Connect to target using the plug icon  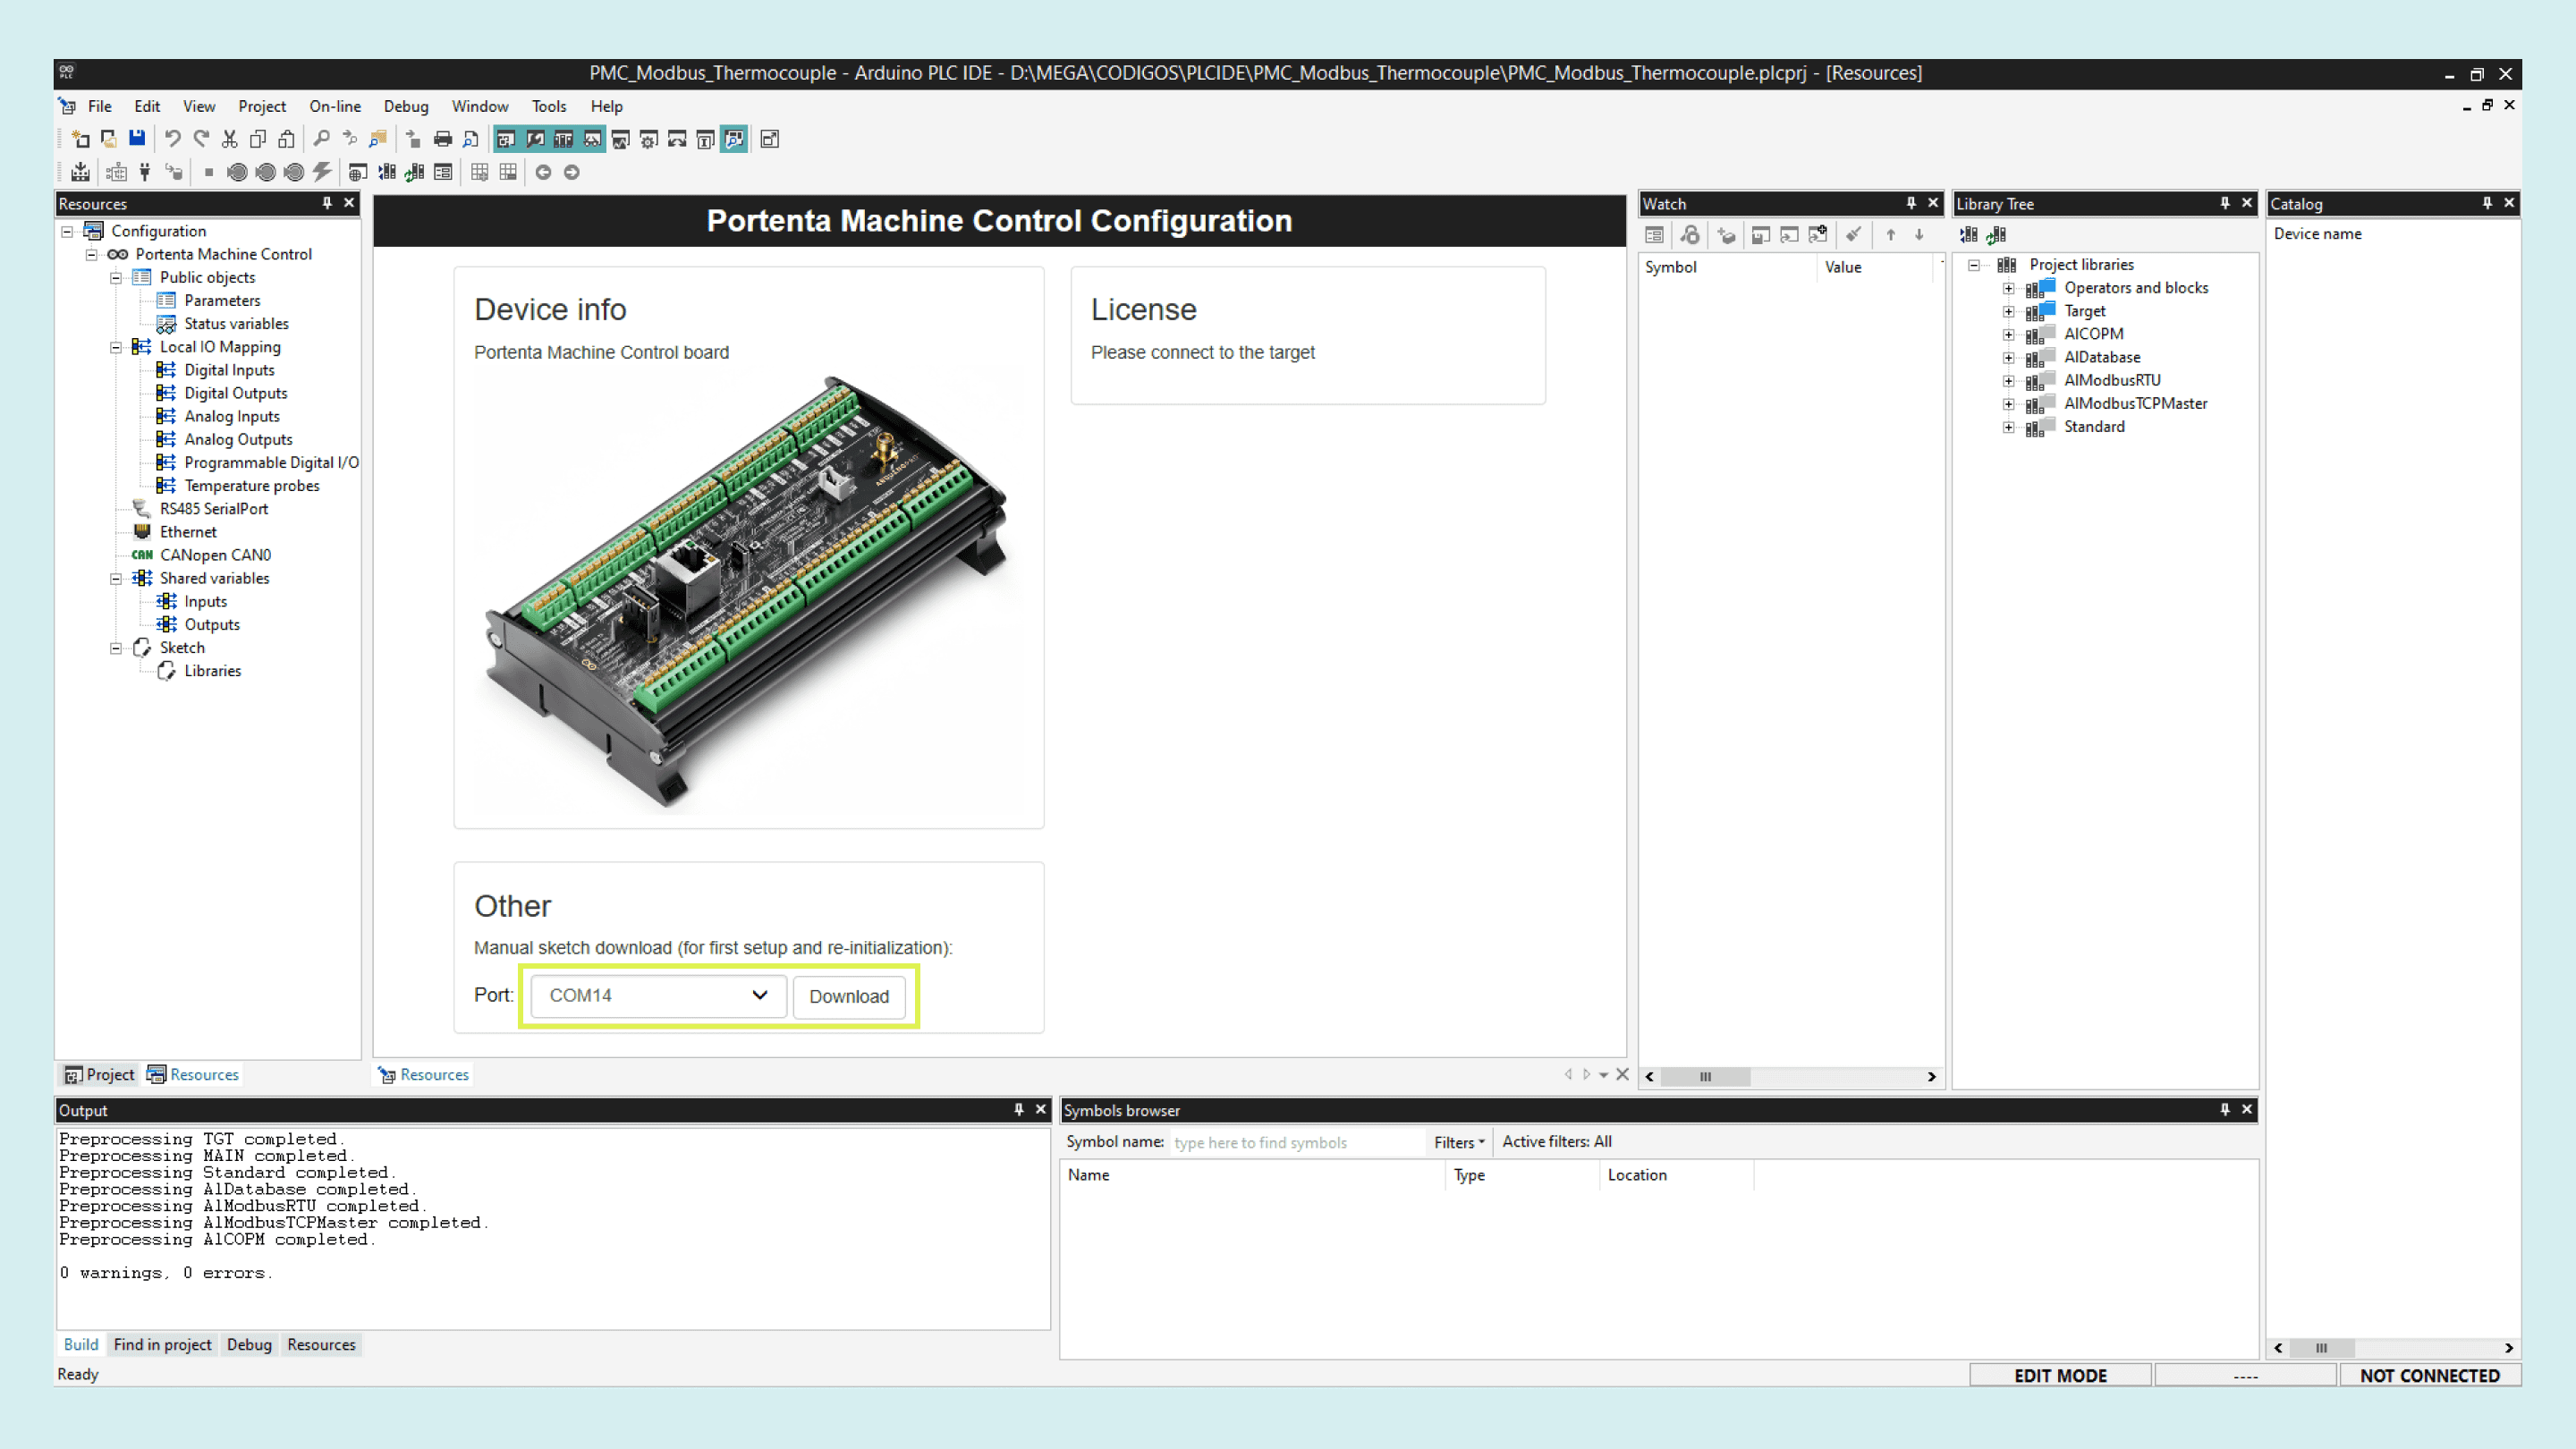coord(145,172)
